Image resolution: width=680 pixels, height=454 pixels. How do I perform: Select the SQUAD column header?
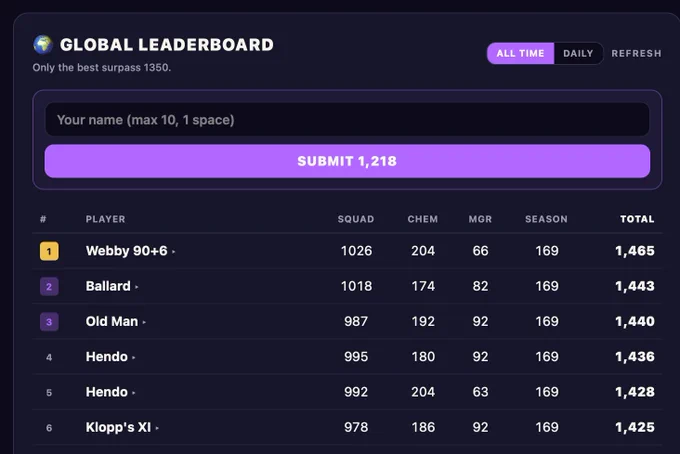point(356,219)
